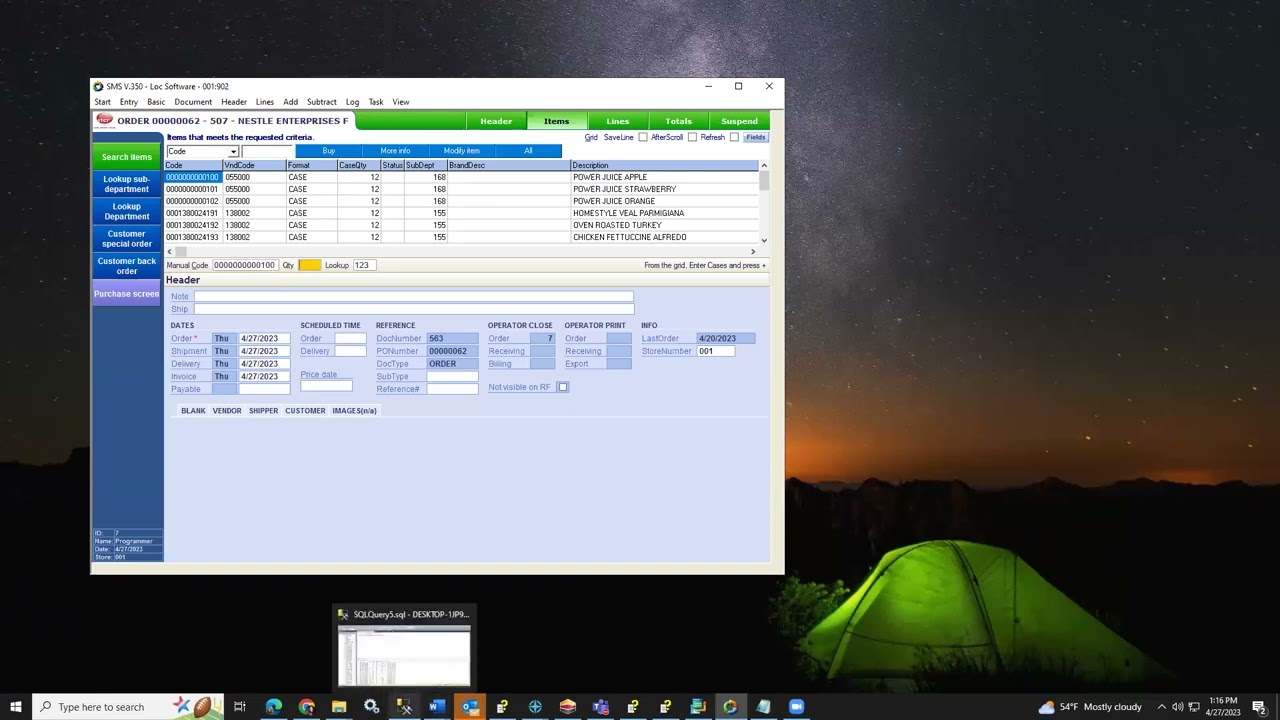Click the Modify item button
The height and width of the screenshot is (720, 1280).
(x=461, y=151)
